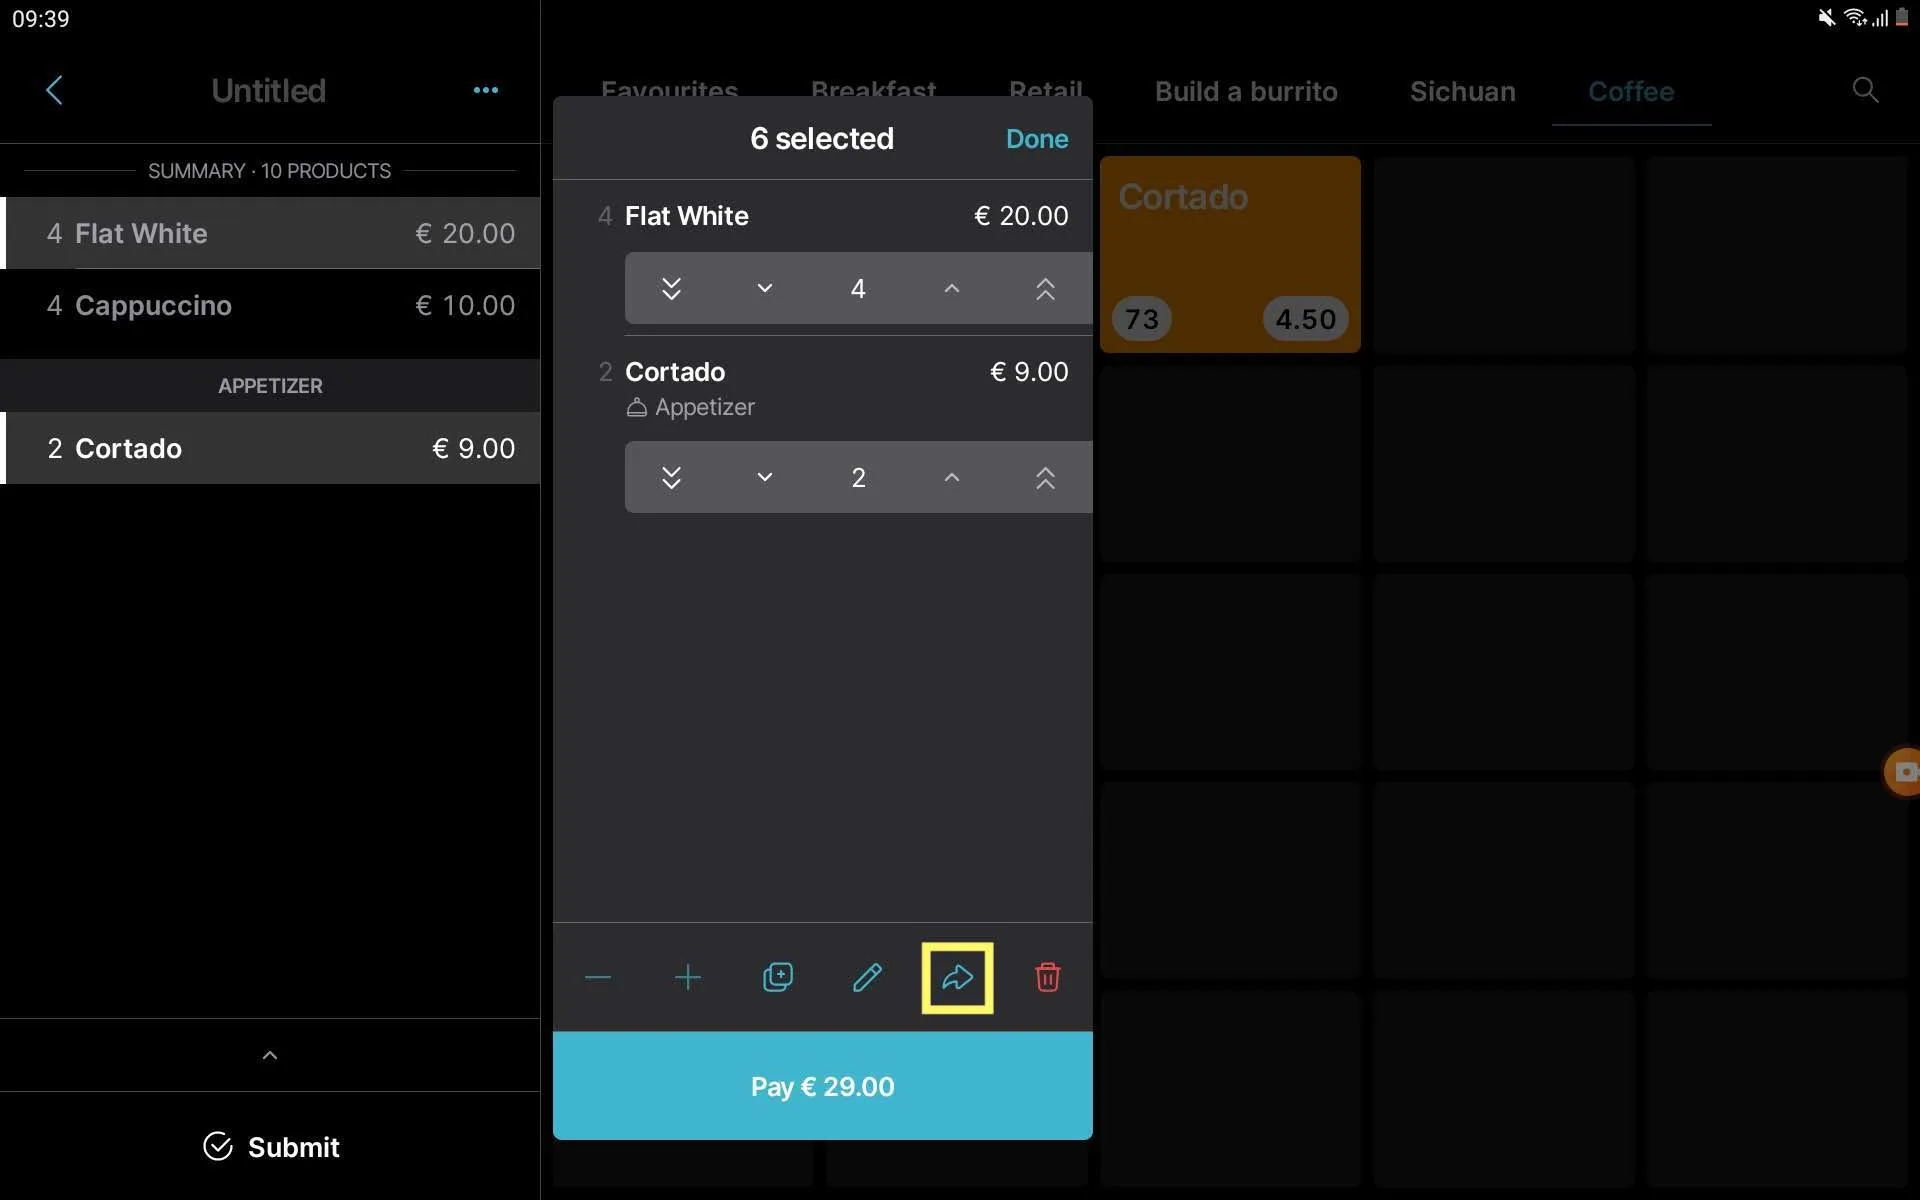Tap Pay €29.00 to proceed
Screen dimensions: 1920x1200
(x=821, y=1087)
